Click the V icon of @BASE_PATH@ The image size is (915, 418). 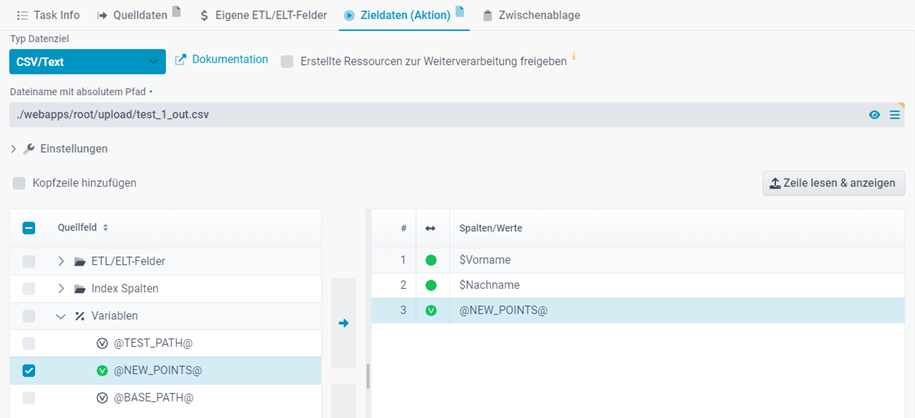pos(102,398)
